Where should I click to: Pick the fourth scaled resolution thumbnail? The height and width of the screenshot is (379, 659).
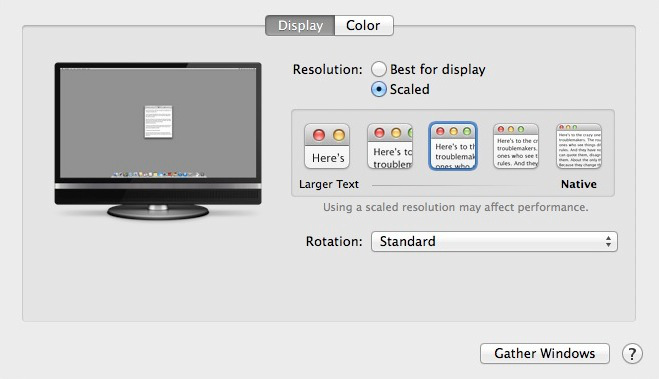tap(516, 146)
